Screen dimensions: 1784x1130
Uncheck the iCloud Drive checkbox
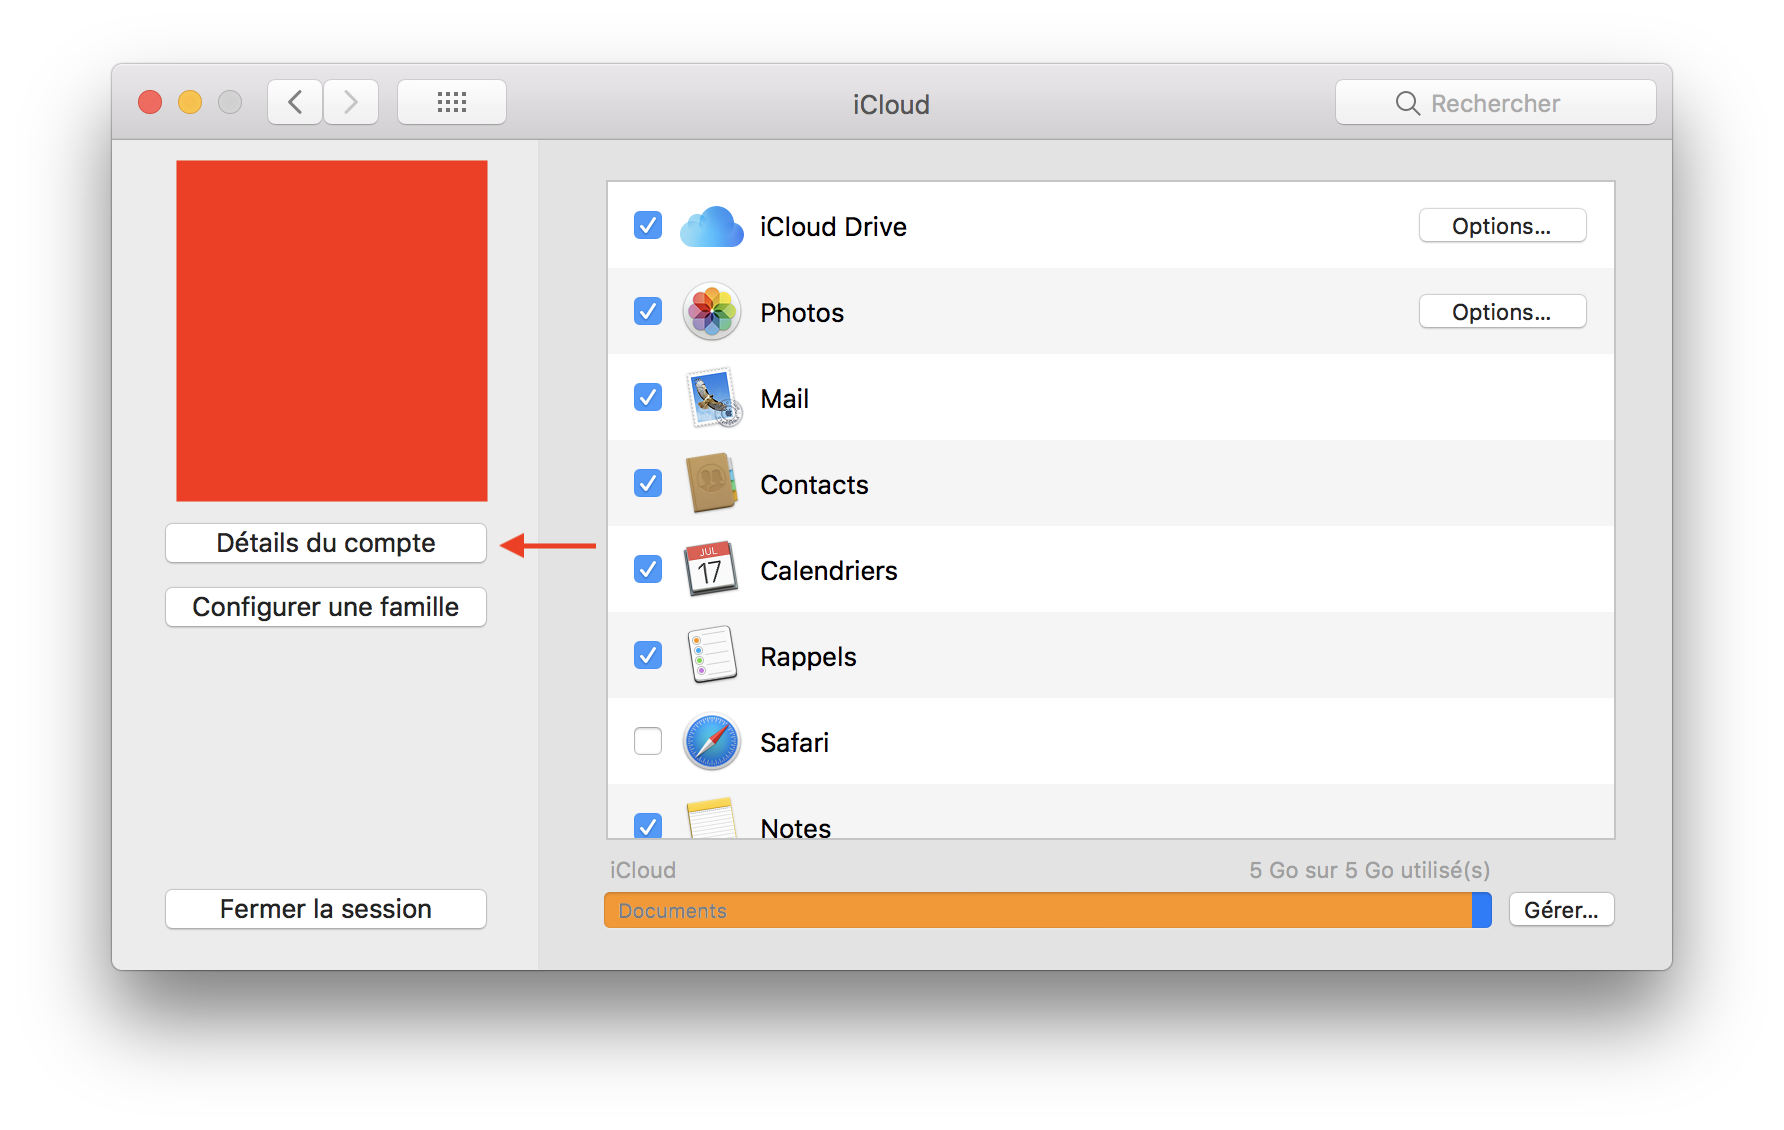coord(648,226)
